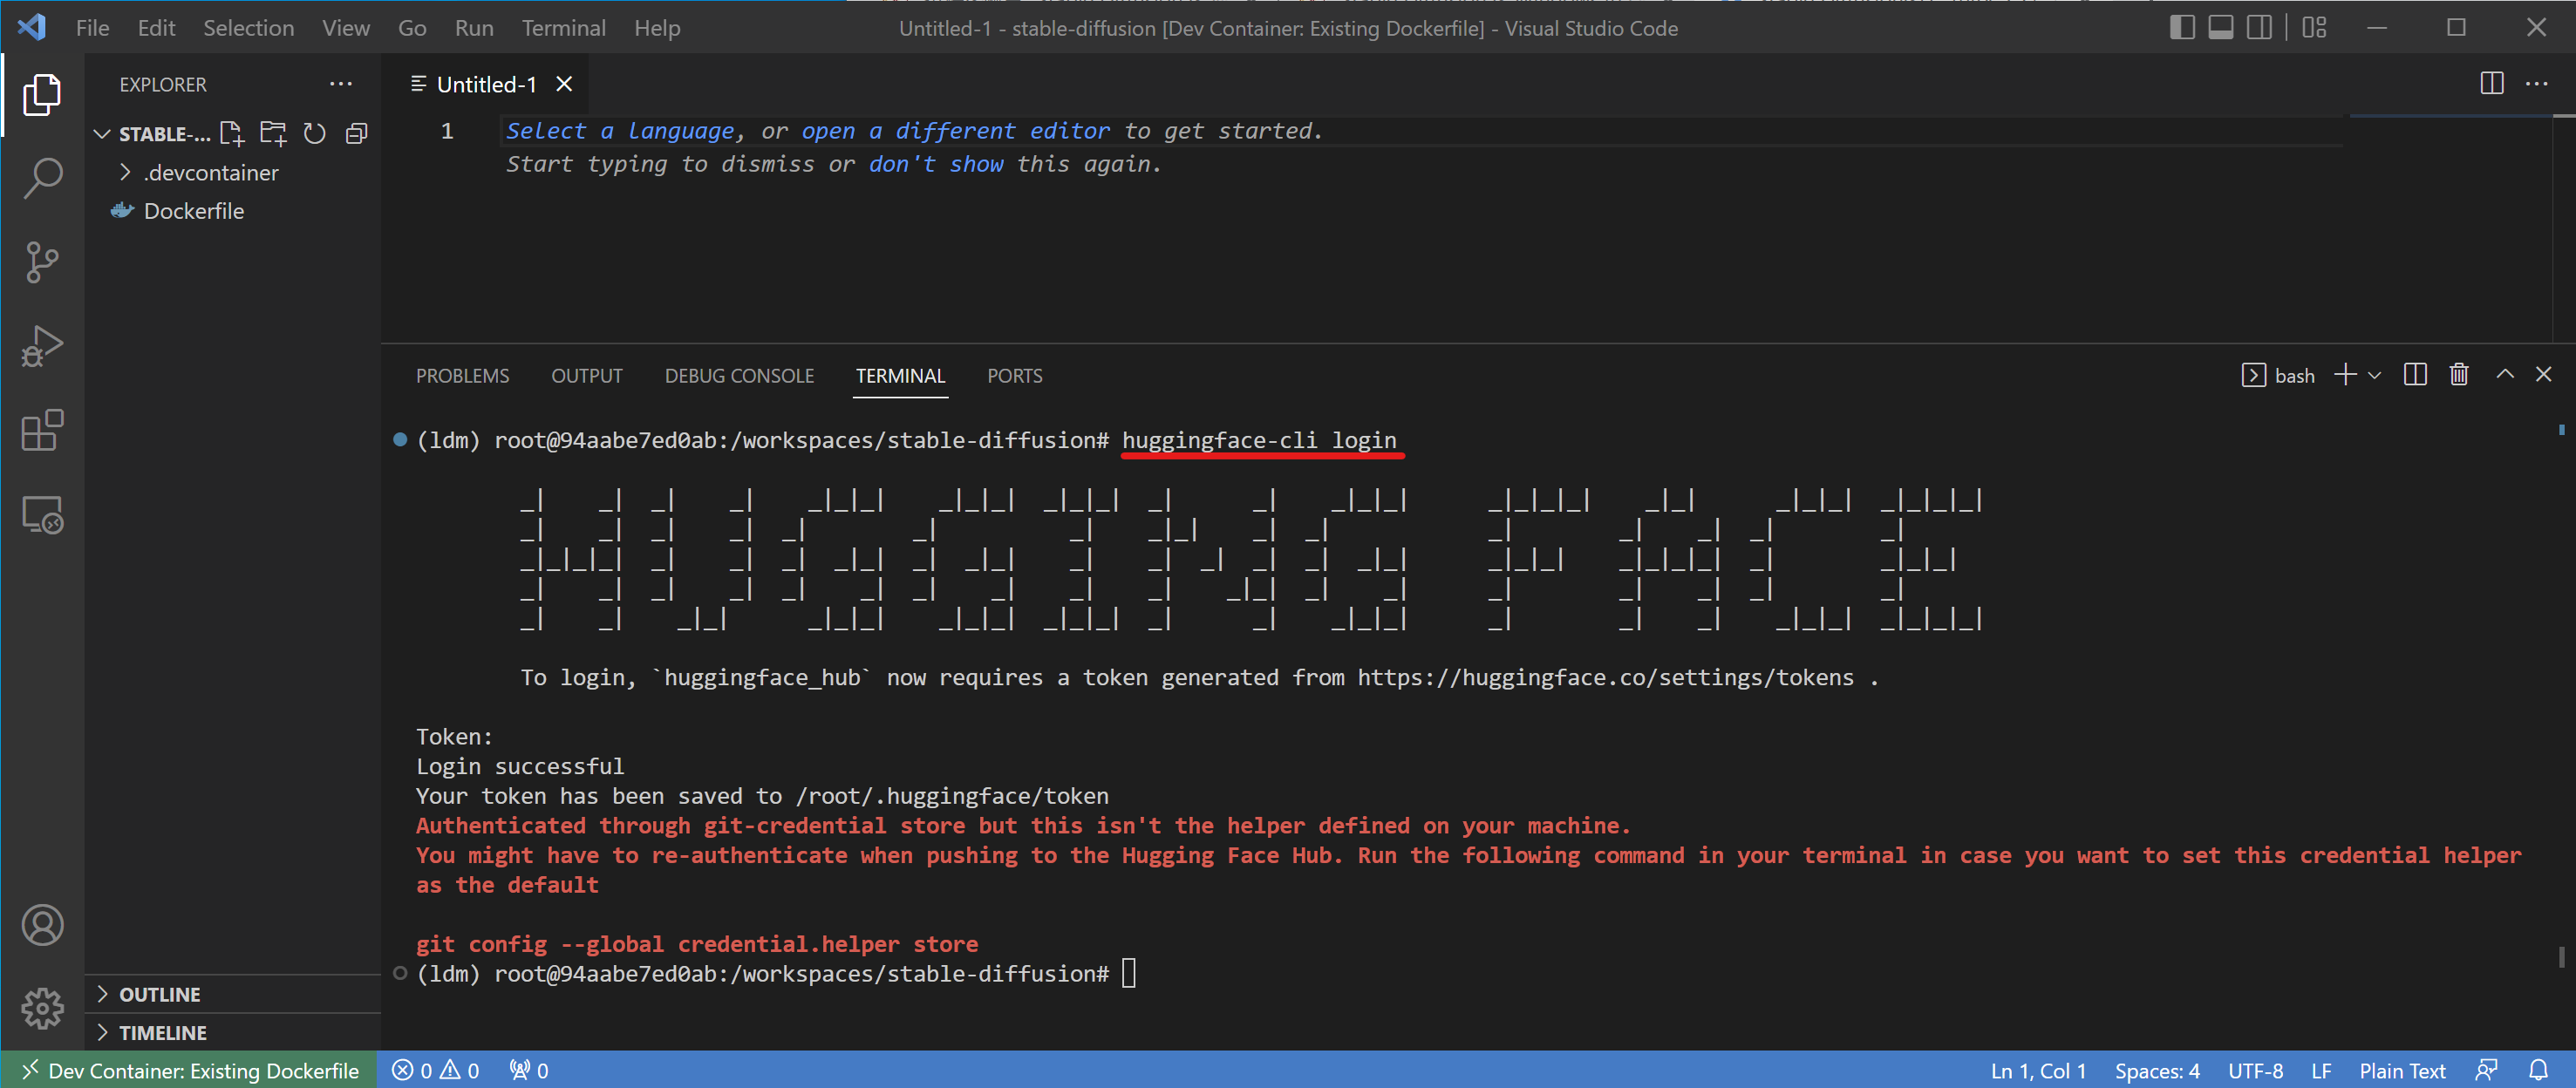Click the New File icon in Explorer
2576x1088 pixels.
[232, 134]
